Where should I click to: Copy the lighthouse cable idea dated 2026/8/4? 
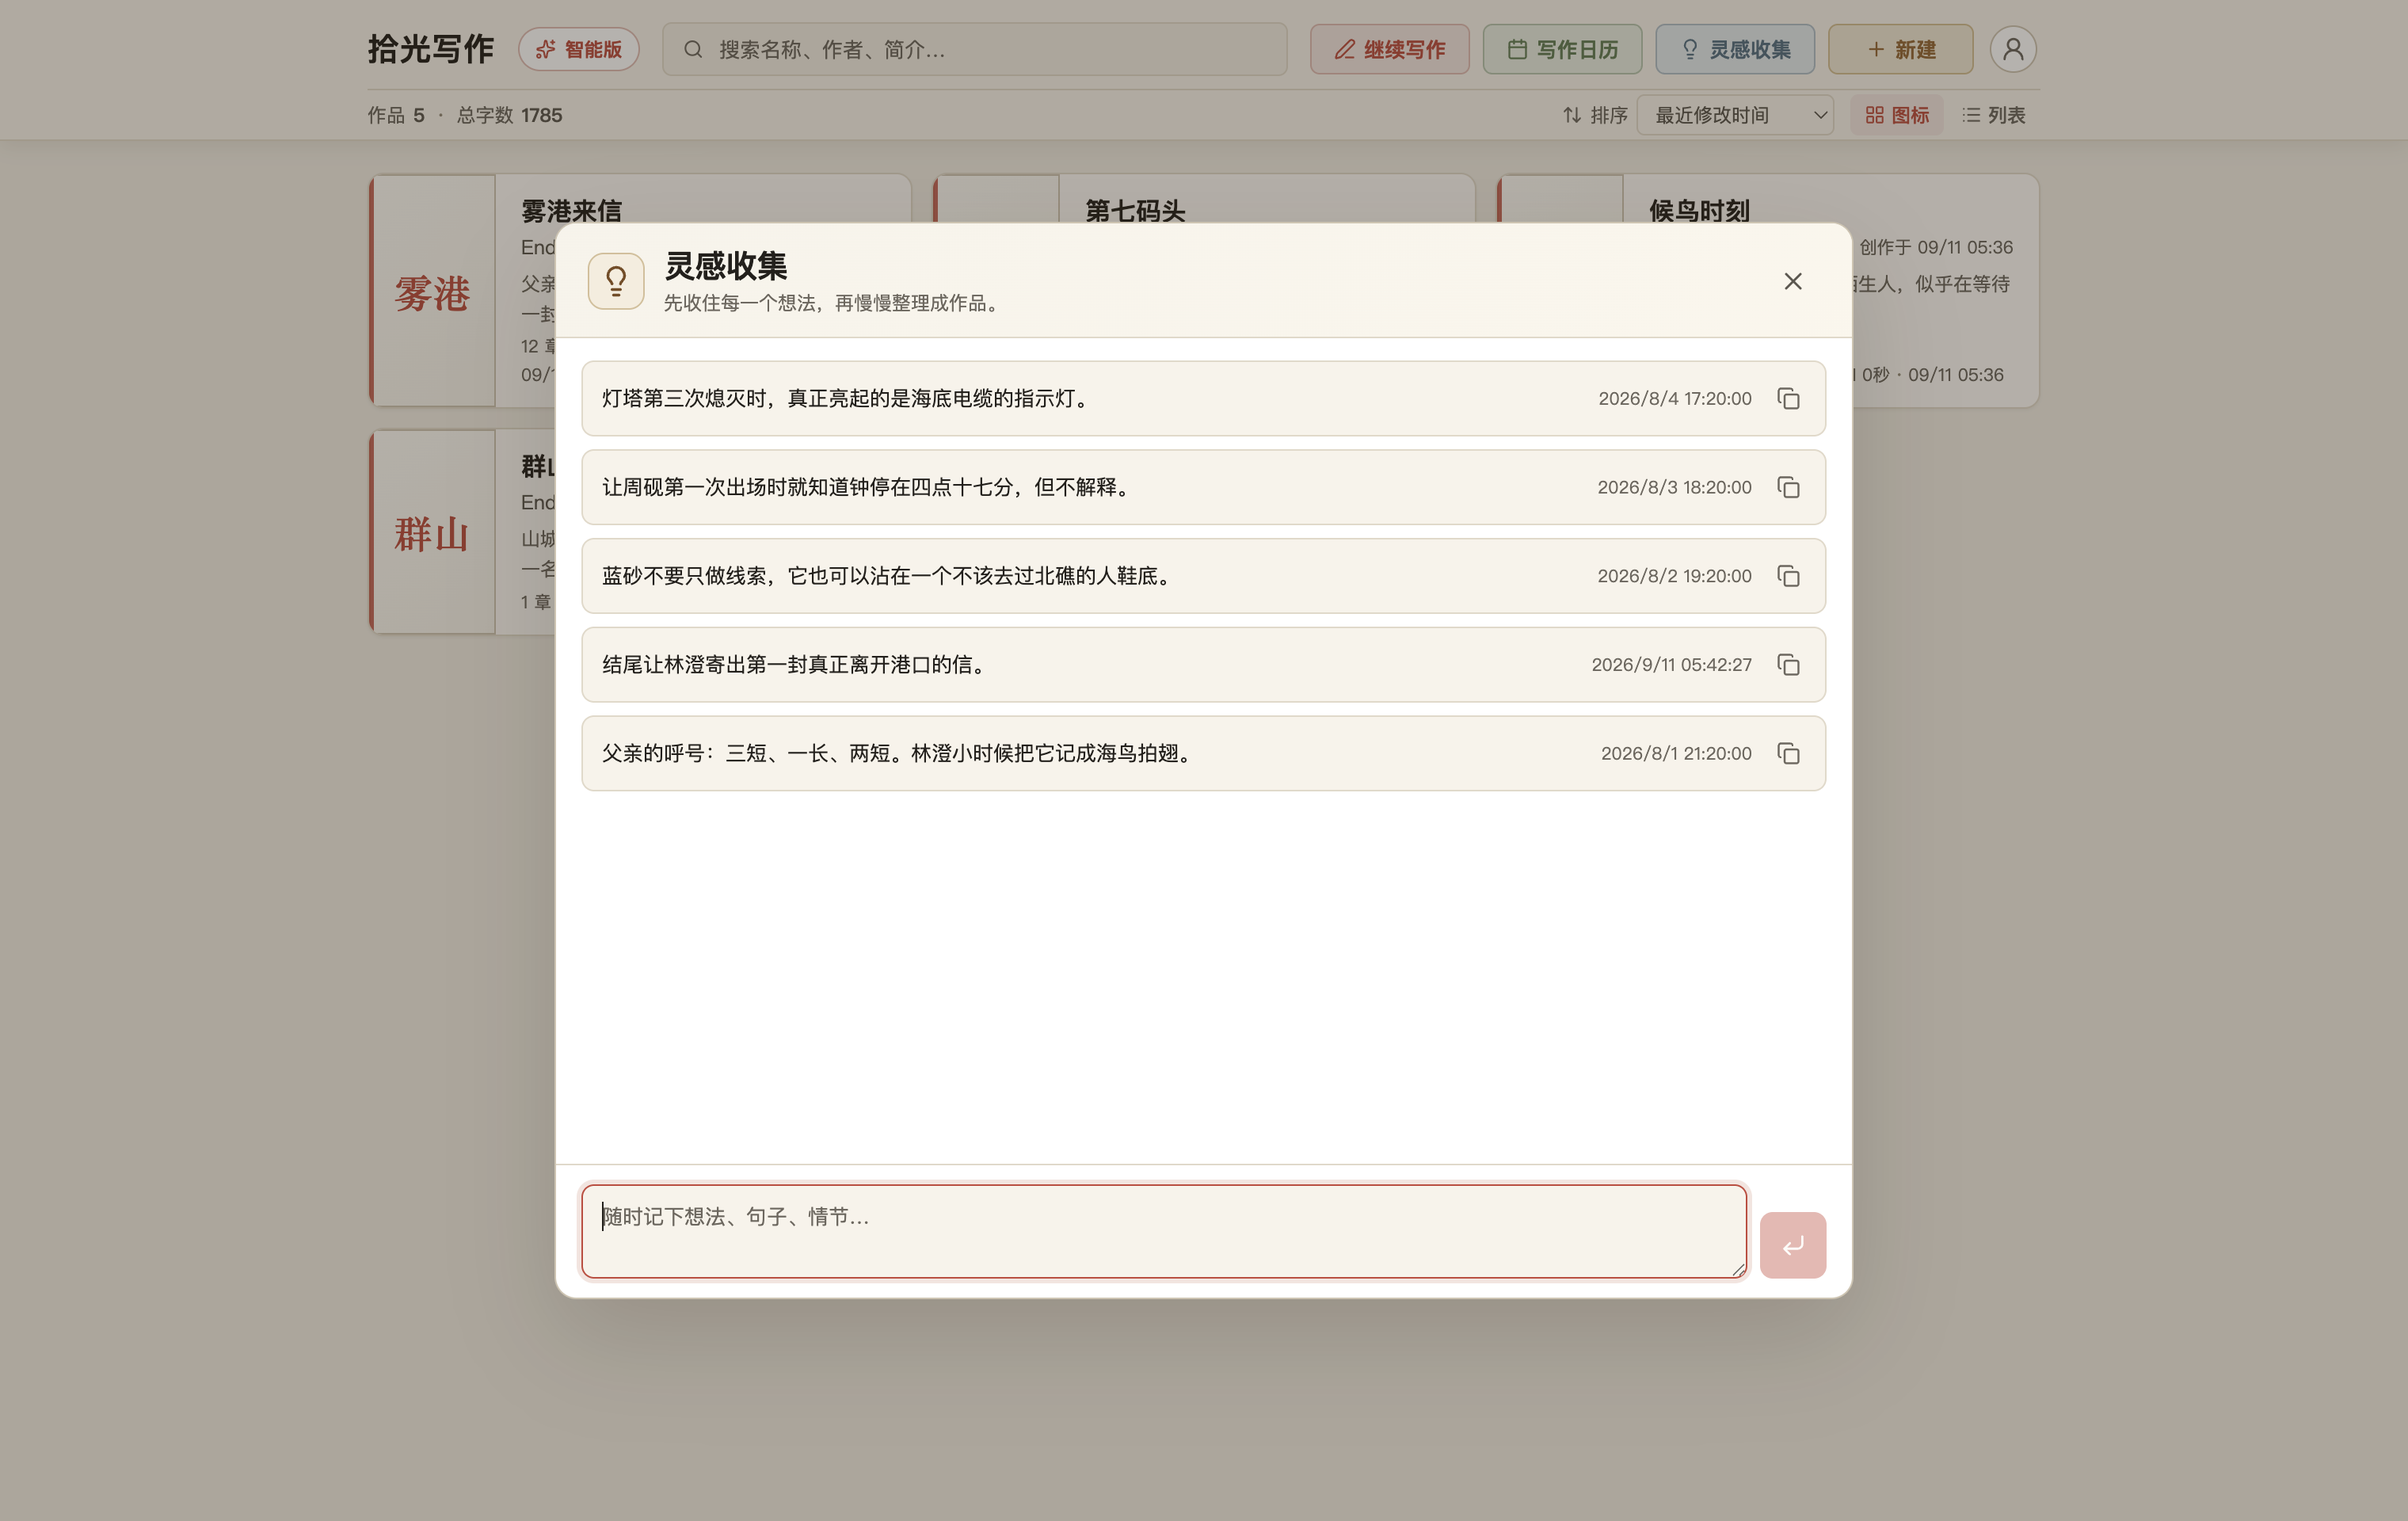1788,399
